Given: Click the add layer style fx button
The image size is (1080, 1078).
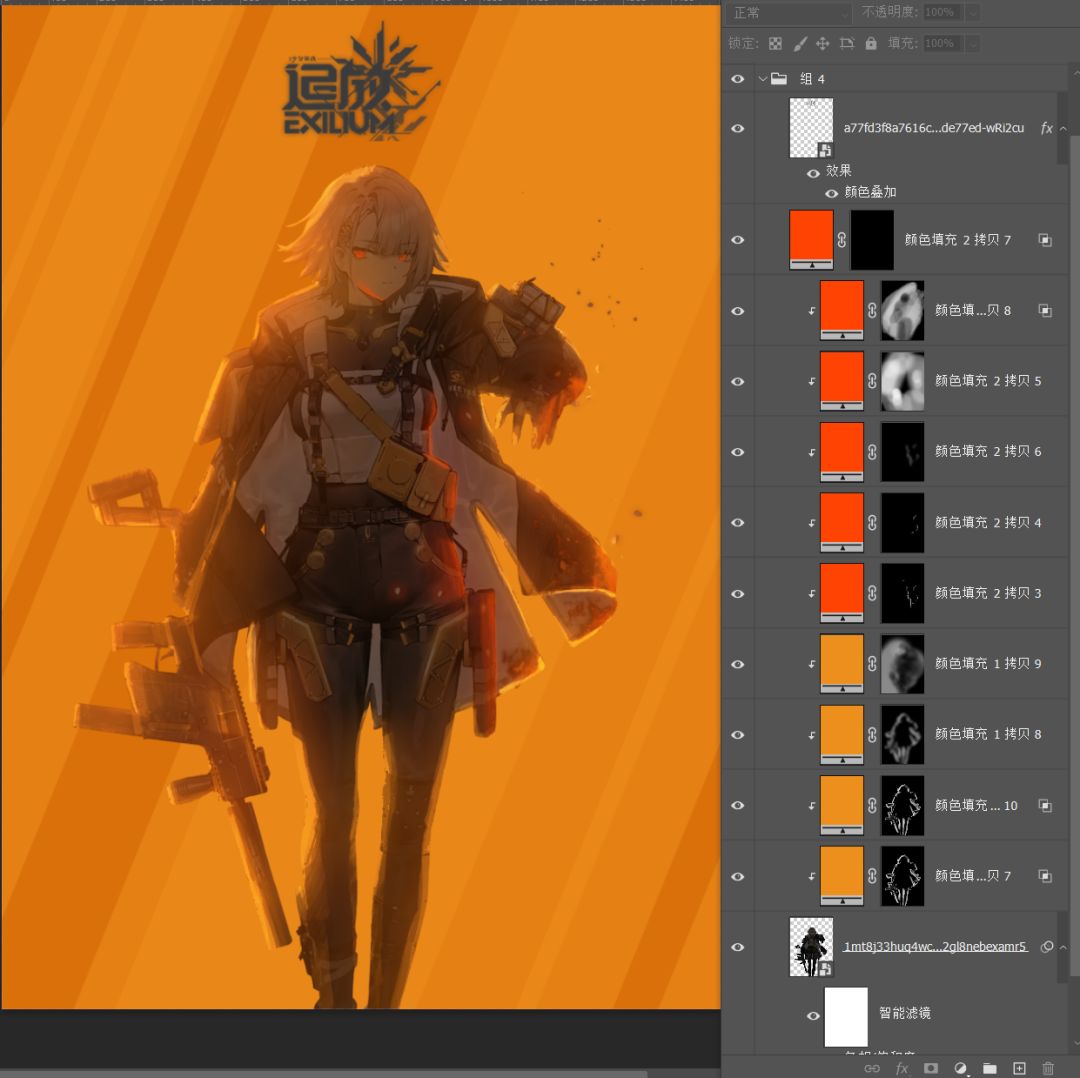Looking at the screenshot, I should point(901,1068).
